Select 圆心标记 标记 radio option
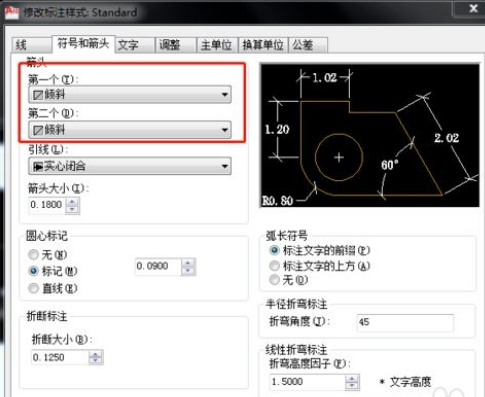Screen dimensions: 485x397 tap(33, 271)
